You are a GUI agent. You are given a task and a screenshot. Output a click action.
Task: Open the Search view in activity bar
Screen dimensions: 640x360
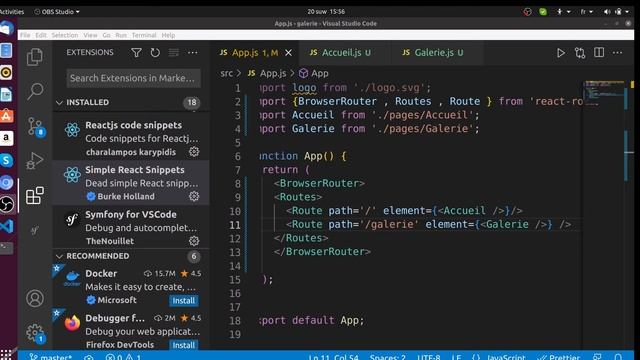35,91
